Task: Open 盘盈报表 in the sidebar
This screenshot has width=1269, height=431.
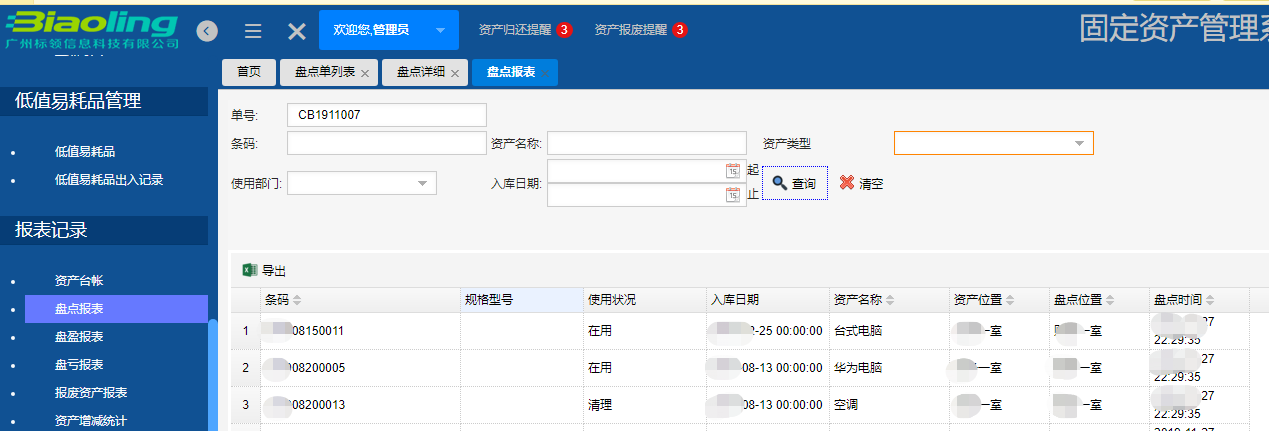Action: [79, 337]
